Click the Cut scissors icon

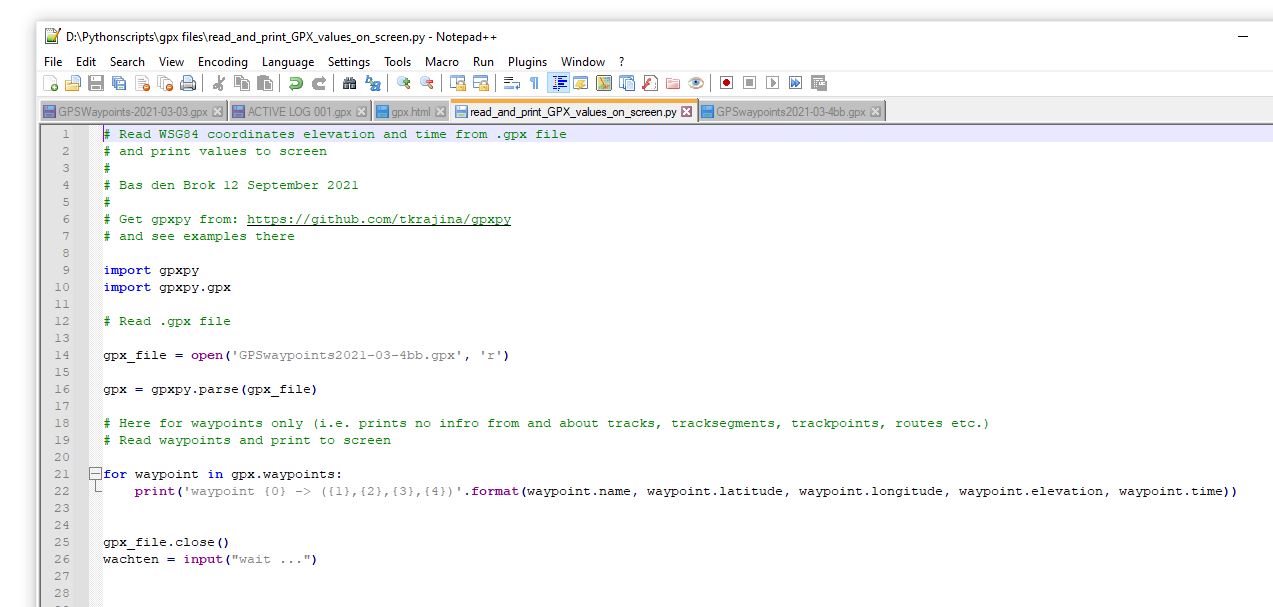pos(219,83)
